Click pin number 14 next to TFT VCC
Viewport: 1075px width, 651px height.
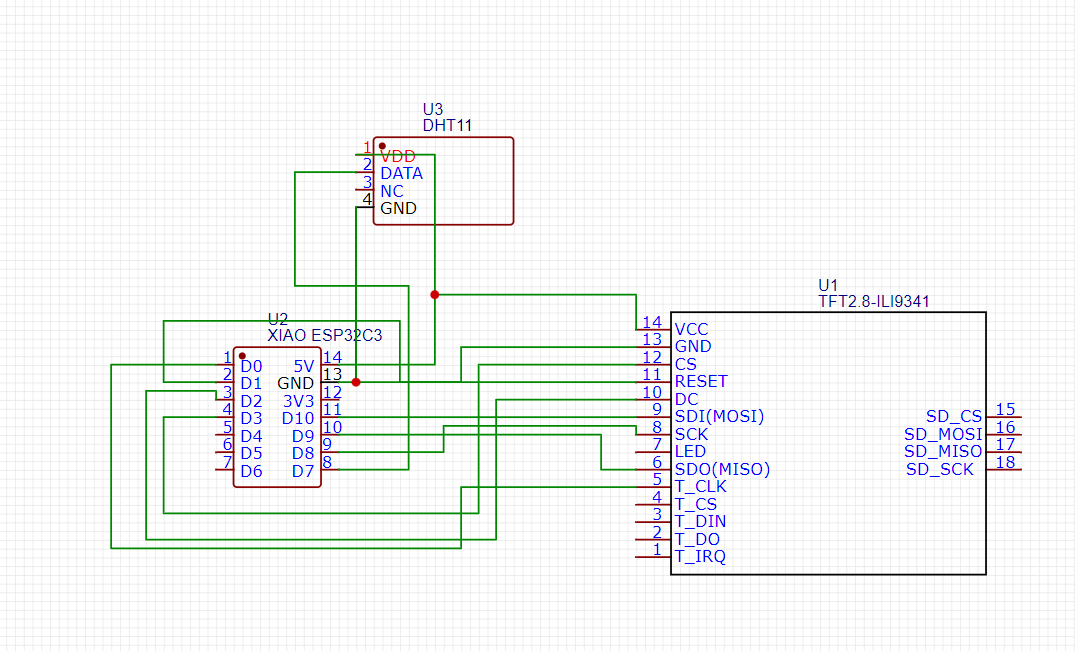tap(652, 321)
